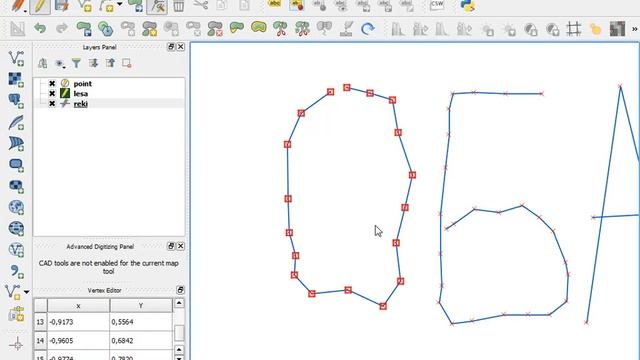Add Raster Layer from side toolbar
640x360 pixels.
point(16,80)
